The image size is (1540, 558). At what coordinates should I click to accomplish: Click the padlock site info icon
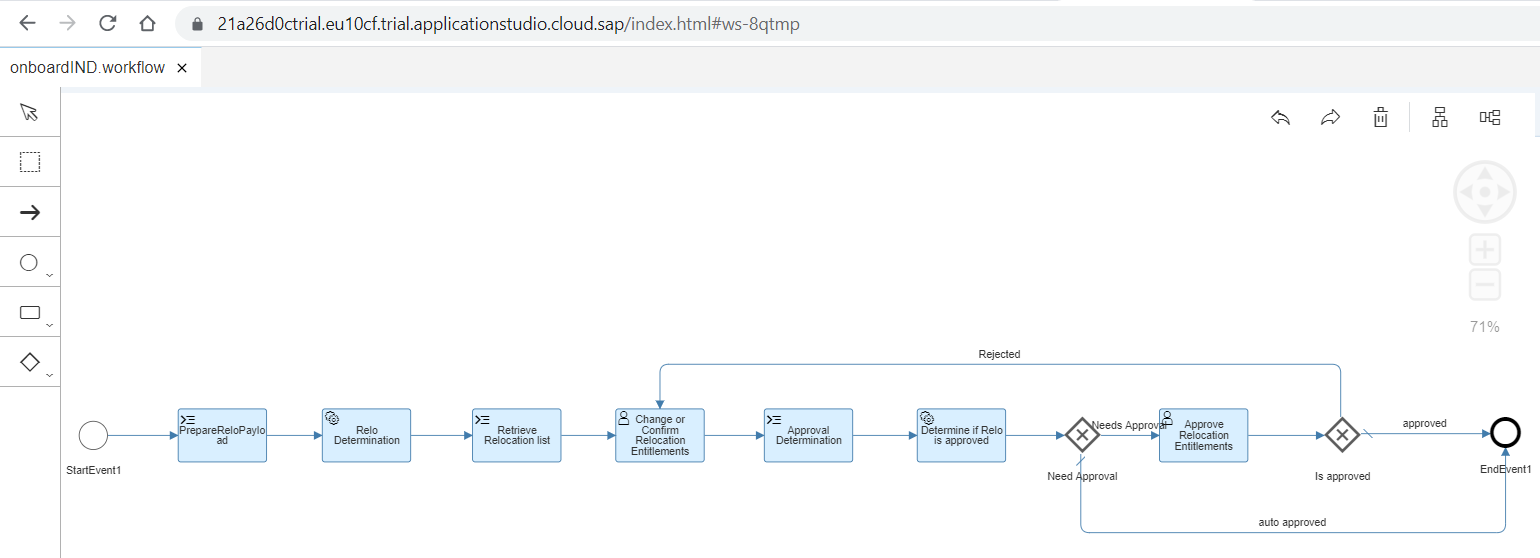(196, 23)
